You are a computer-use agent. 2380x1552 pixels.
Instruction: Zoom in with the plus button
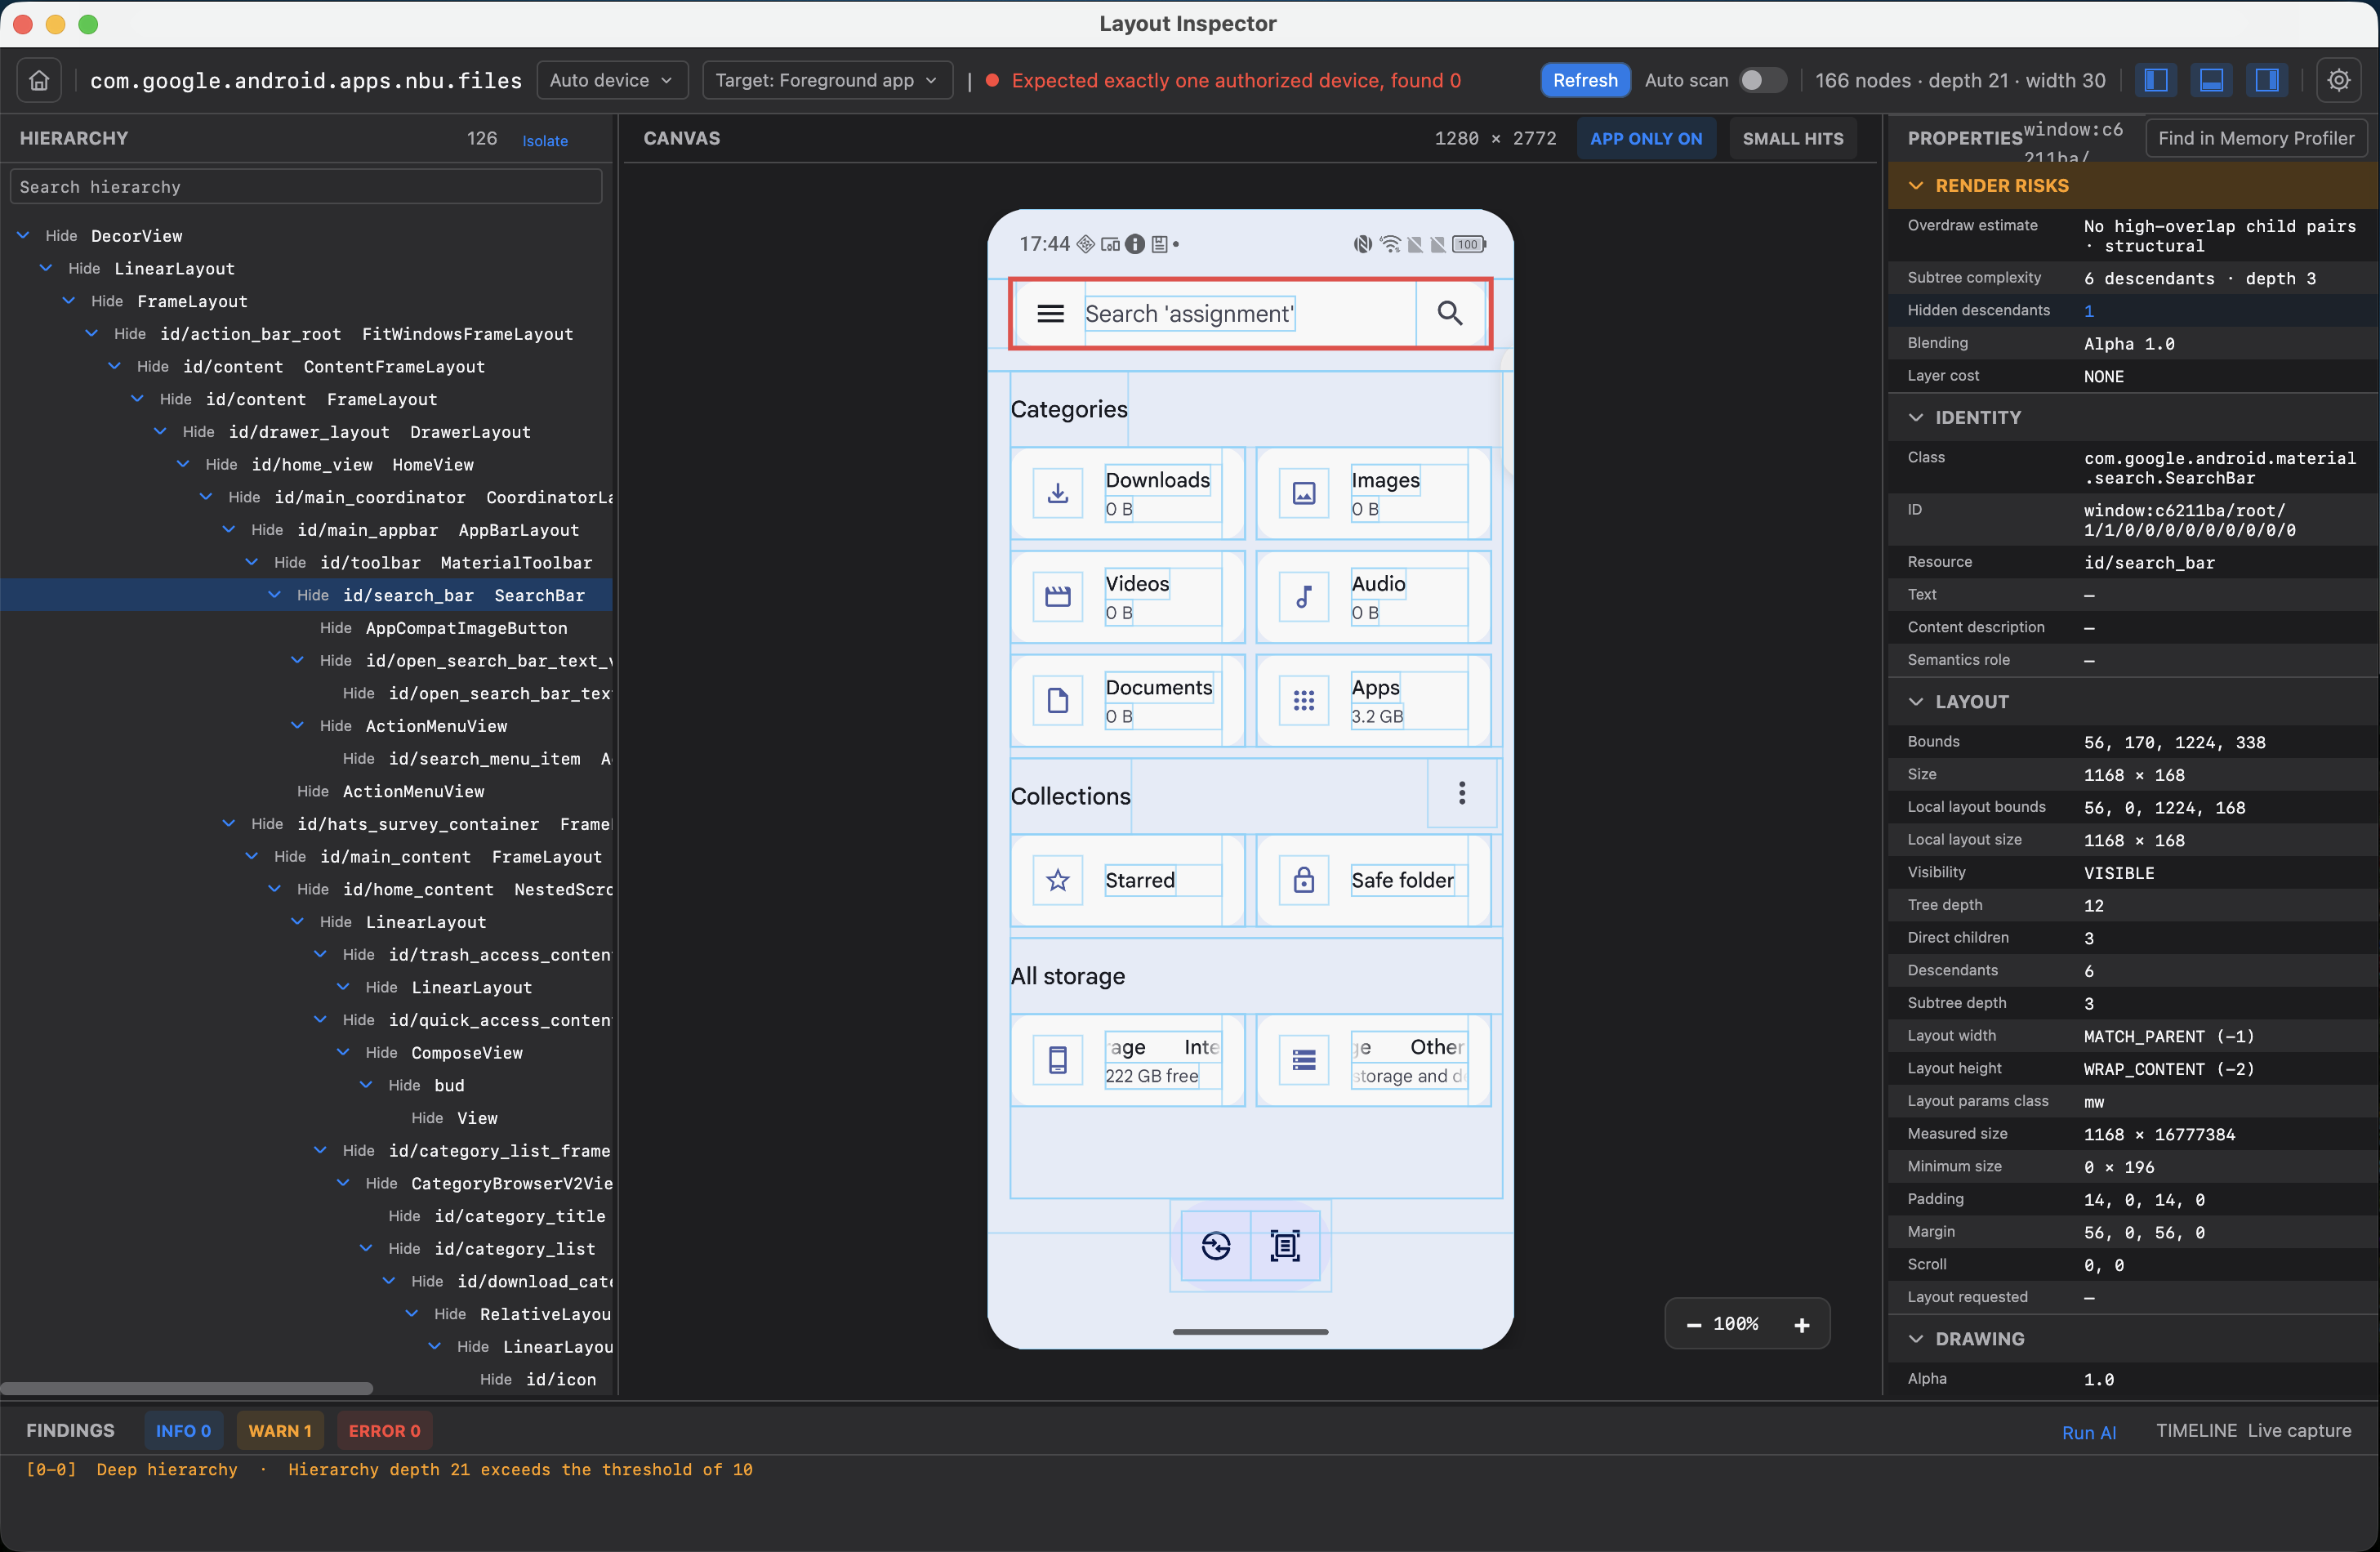[1802, 1325]
